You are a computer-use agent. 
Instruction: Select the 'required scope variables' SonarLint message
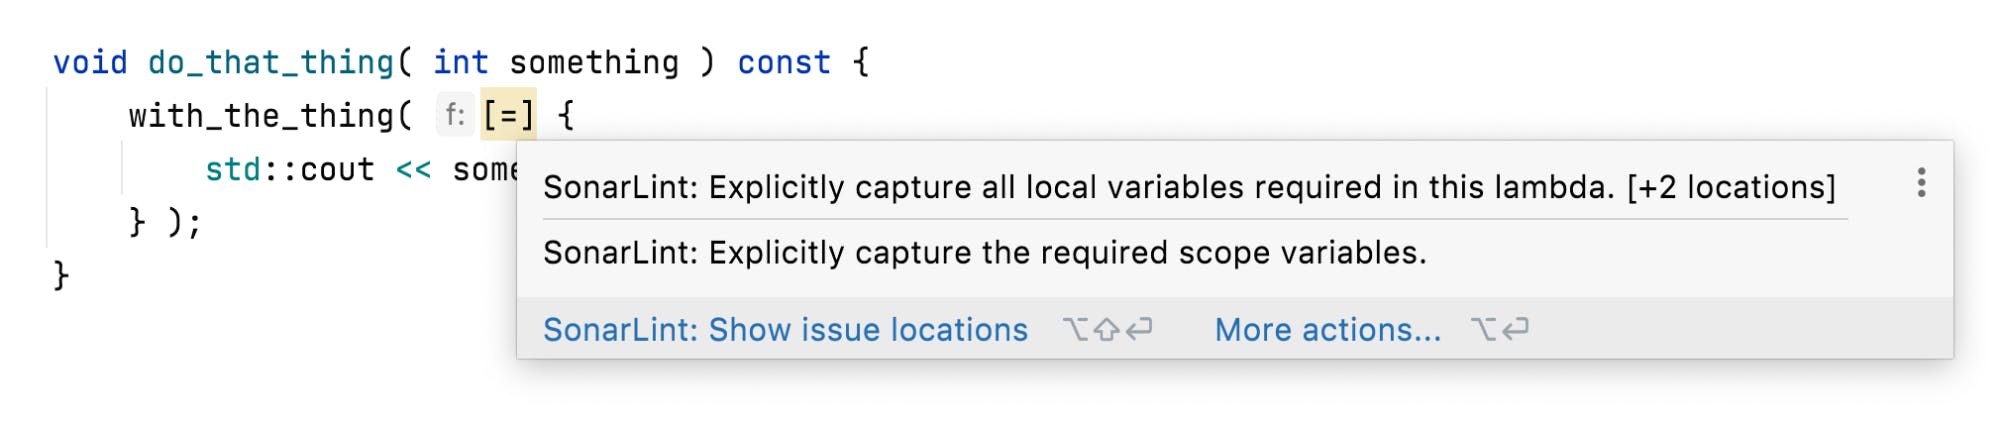point(984,253)
